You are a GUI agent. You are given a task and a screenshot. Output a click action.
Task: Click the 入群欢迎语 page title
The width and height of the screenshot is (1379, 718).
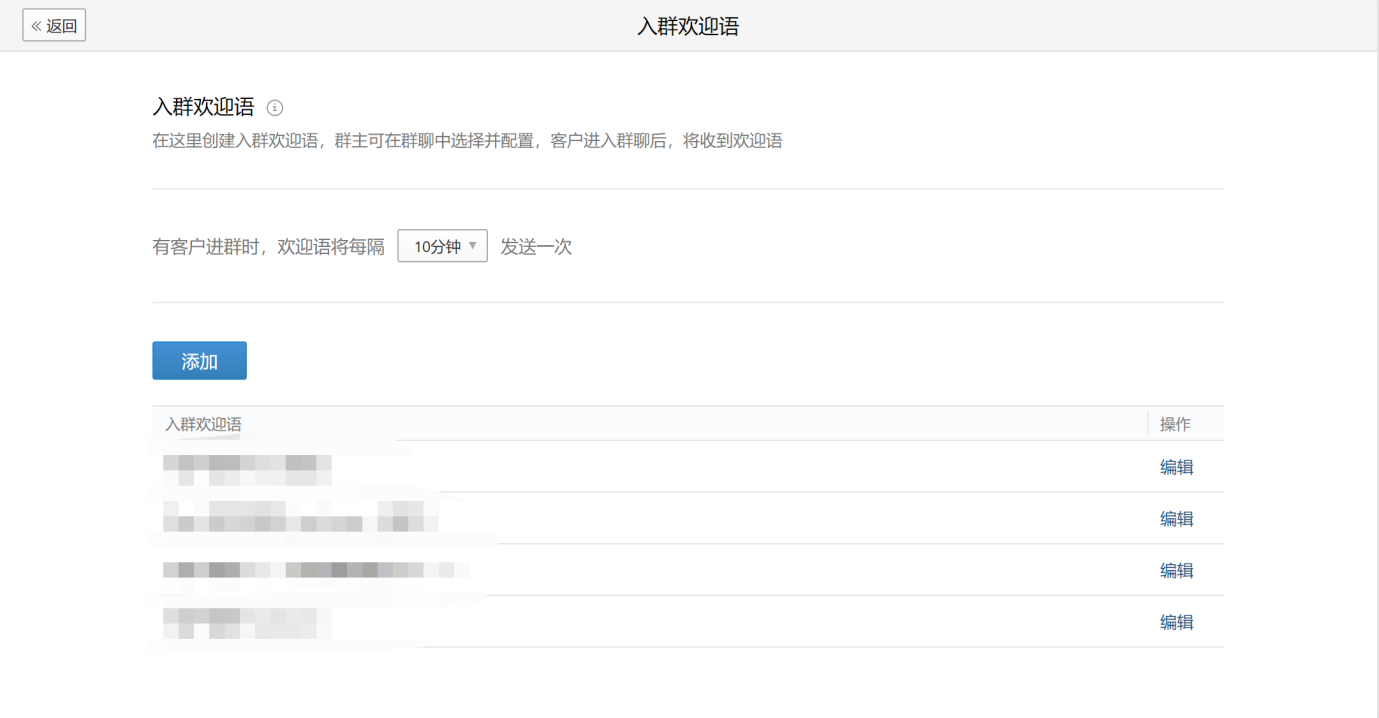(x=687, y=24)
